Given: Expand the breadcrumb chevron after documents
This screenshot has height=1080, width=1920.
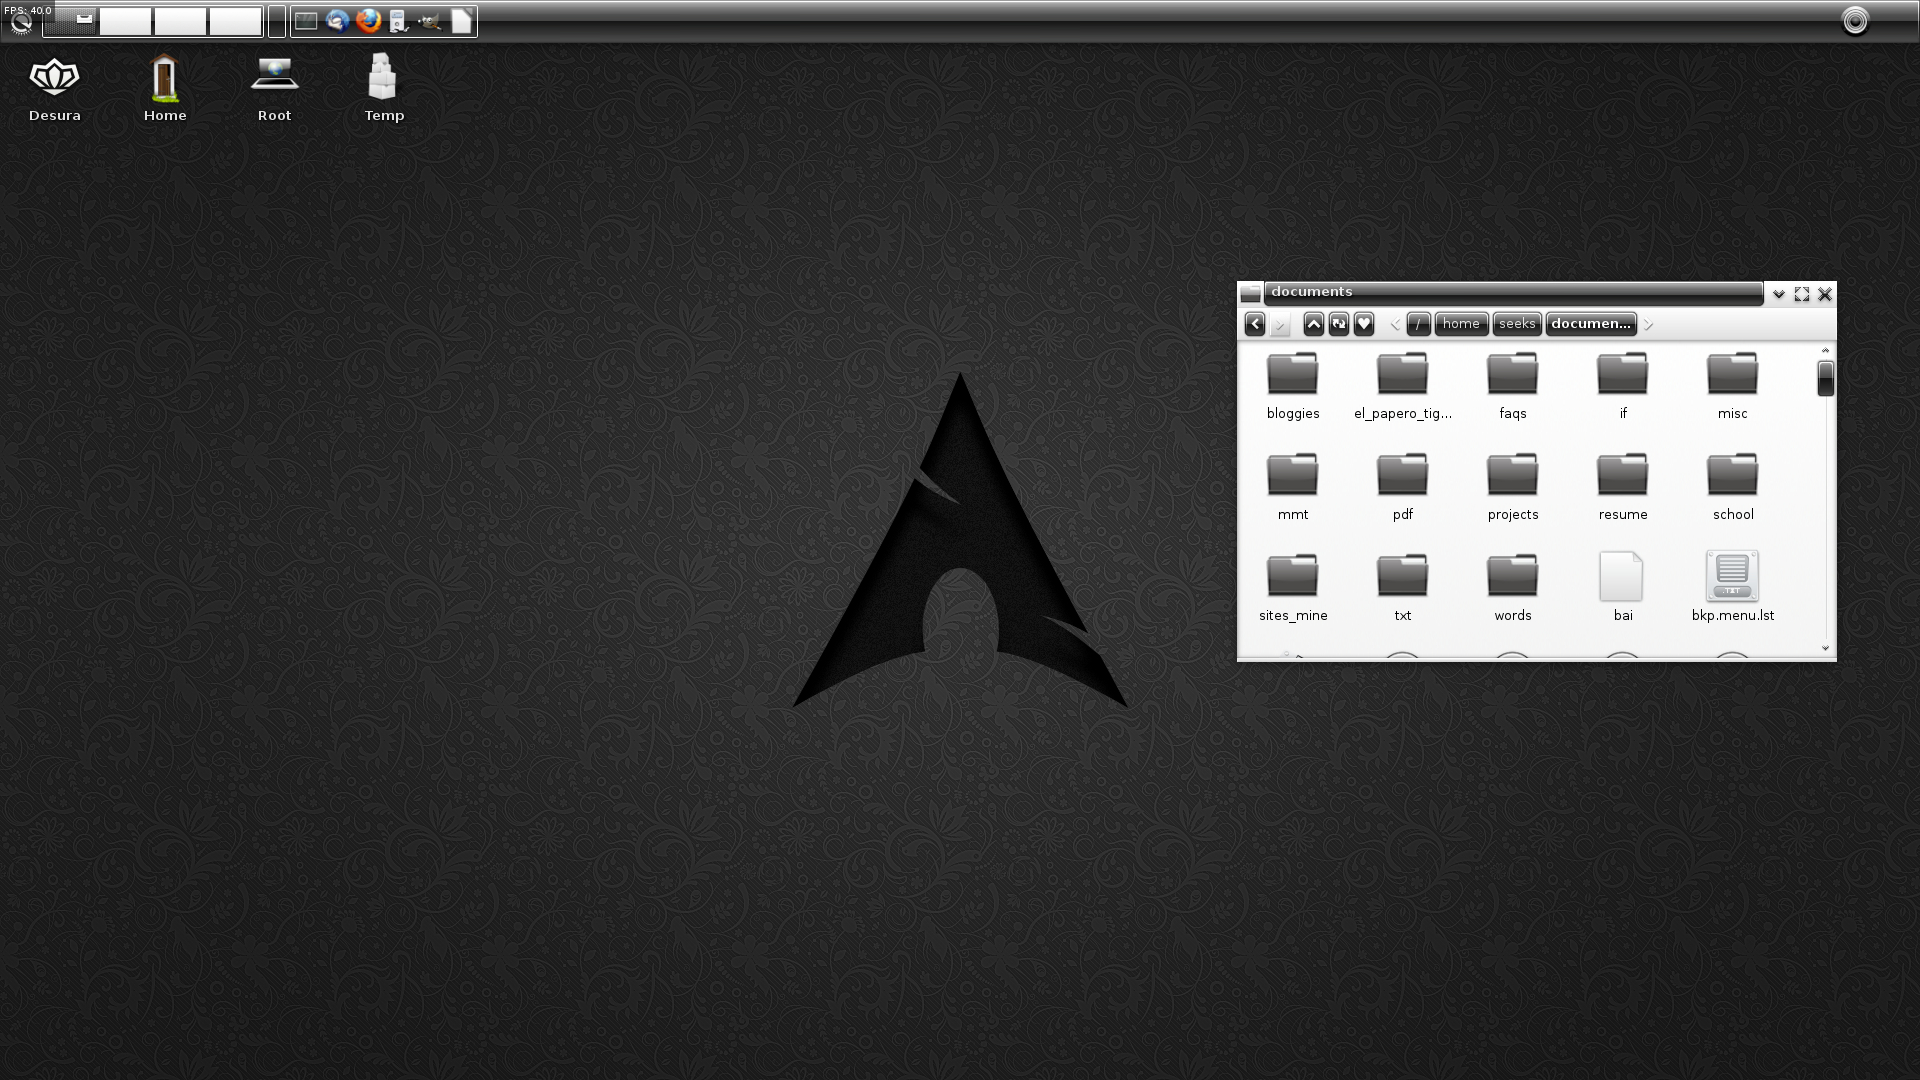Looking at the screenshot, I should 1648,324.
